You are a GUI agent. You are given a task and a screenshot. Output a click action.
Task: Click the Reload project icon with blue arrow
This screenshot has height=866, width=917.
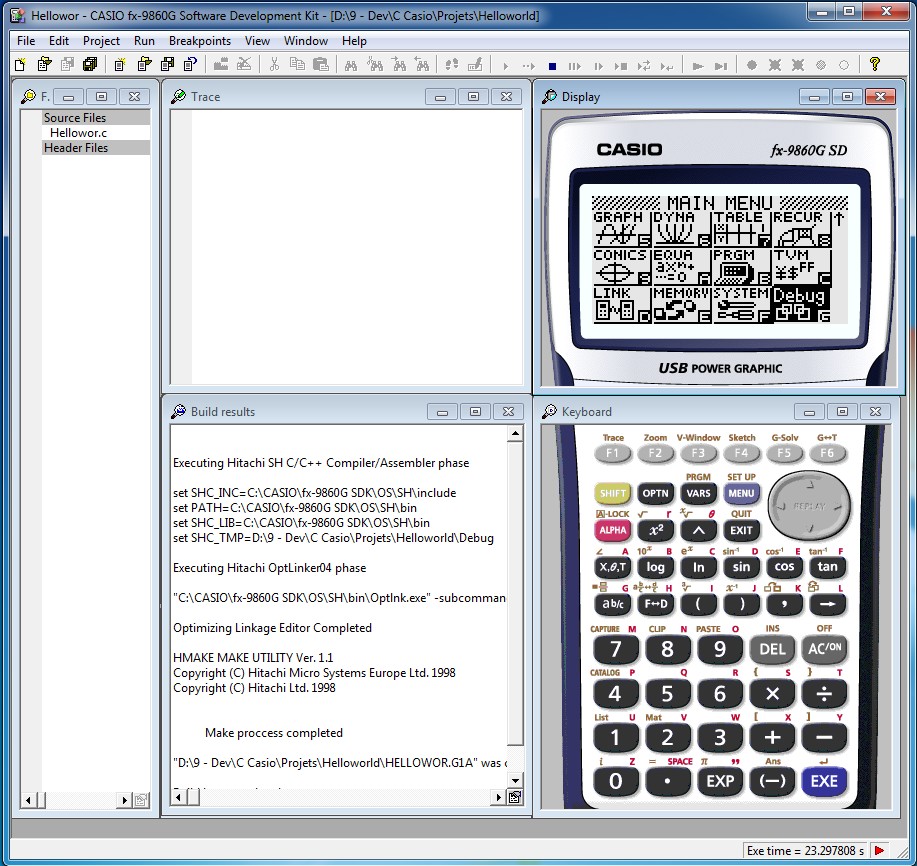(x=191, y=64)
